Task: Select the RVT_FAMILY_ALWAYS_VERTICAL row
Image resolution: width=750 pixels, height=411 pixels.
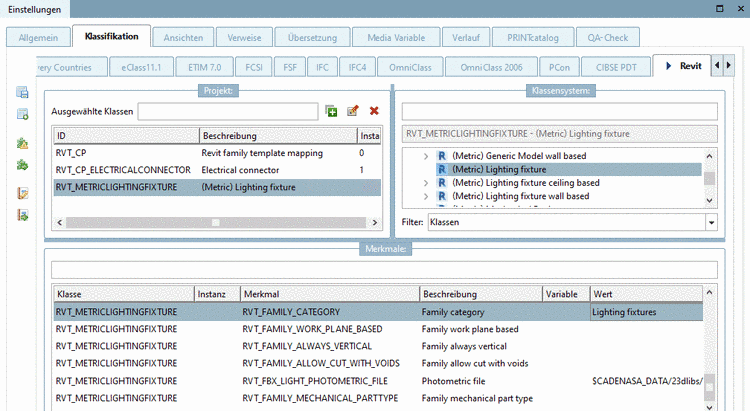Action: click(x=378, y=346)
